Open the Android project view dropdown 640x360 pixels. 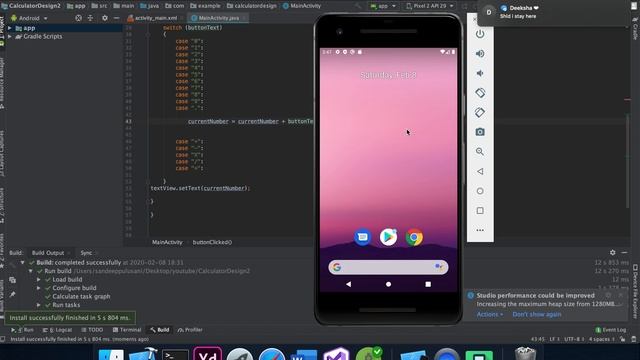tap(29, 18)
